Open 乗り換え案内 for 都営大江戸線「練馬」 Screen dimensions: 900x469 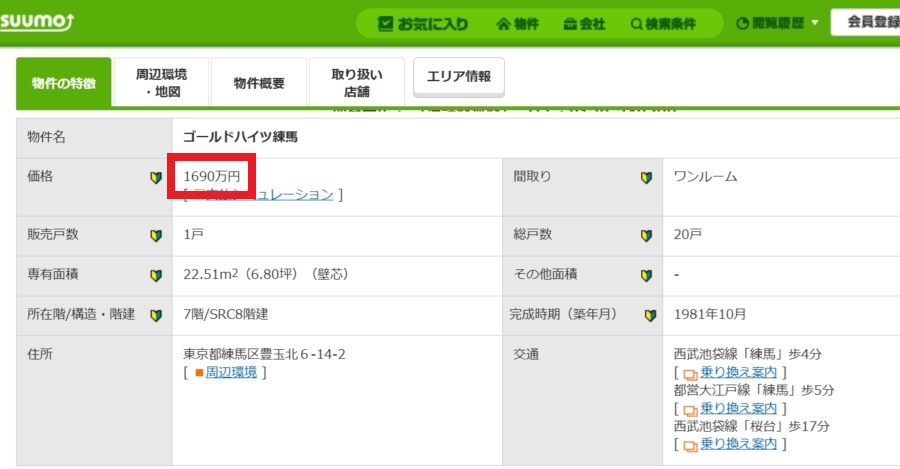pyautogui.click(x=738, y=408)
